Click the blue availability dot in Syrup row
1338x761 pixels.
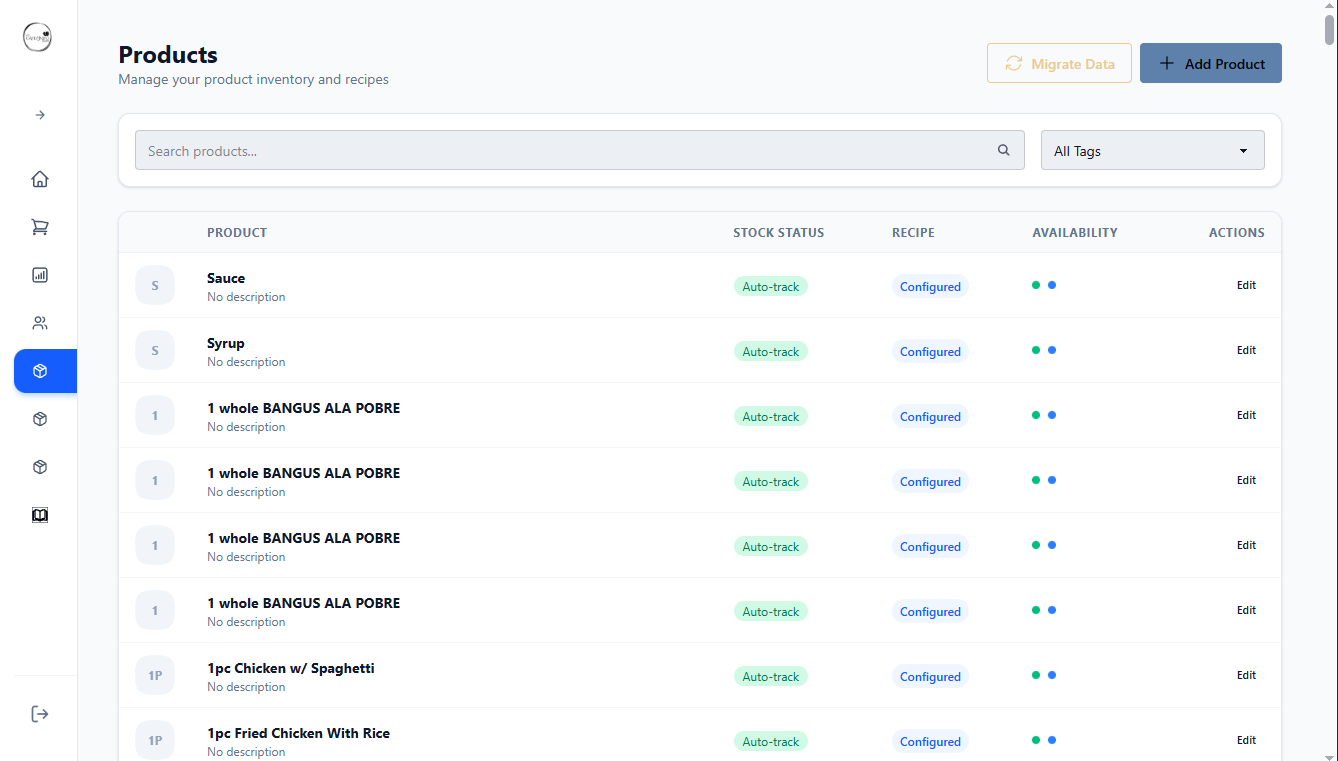pos(1052,350)
